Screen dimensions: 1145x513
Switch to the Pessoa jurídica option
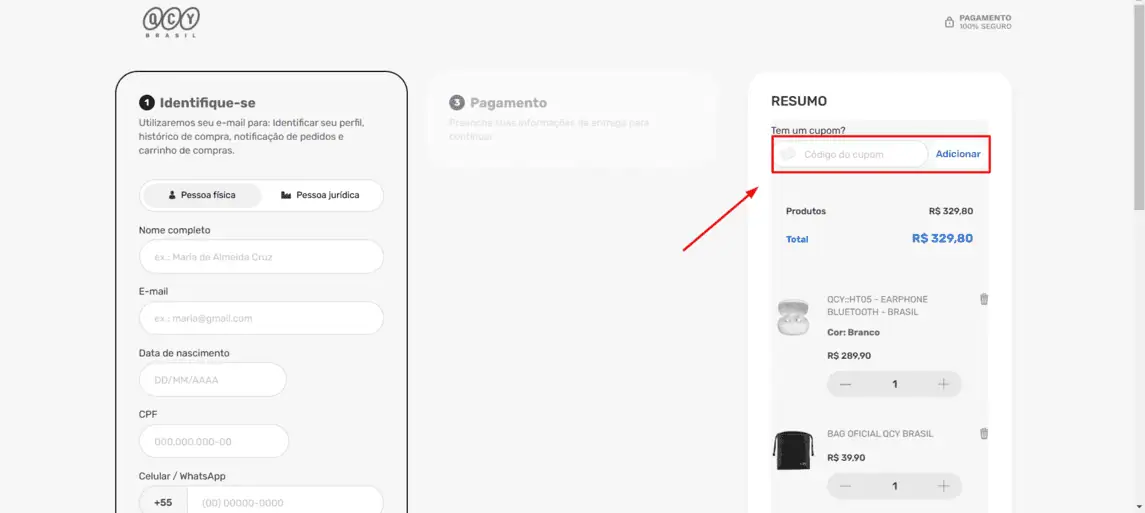point(320,196)
